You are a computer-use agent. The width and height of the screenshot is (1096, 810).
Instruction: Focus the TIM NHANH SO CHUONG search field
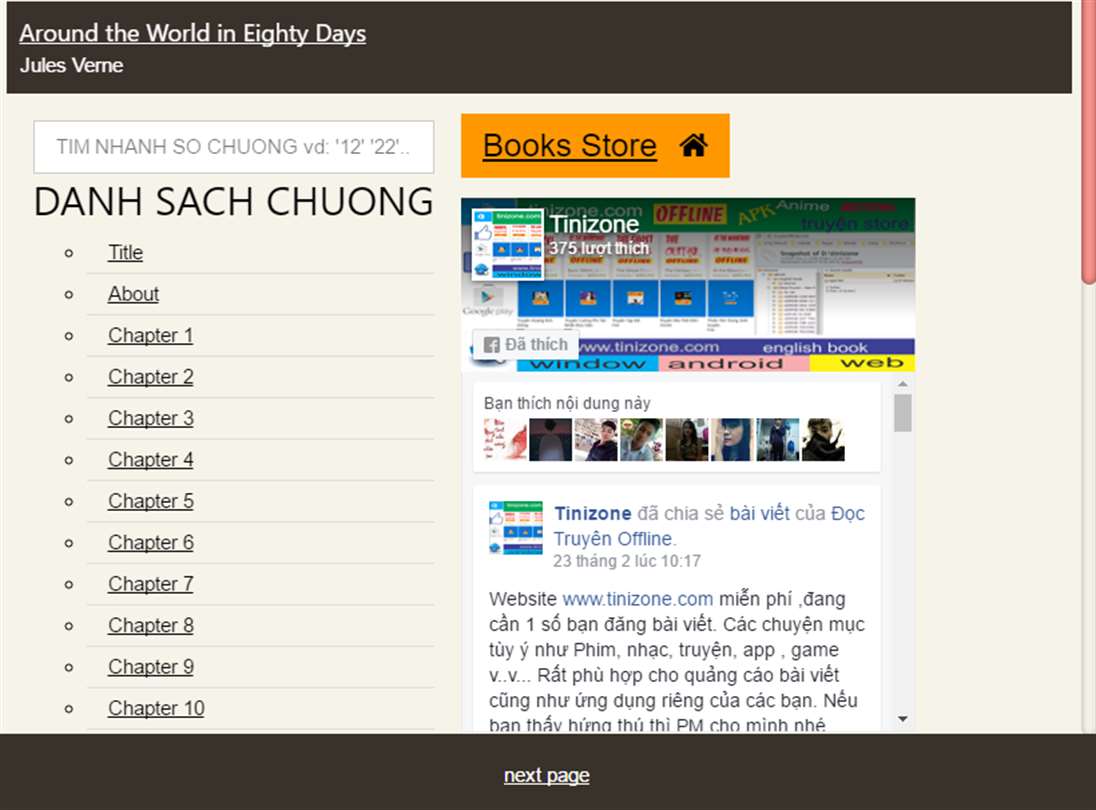coord(233,147)
